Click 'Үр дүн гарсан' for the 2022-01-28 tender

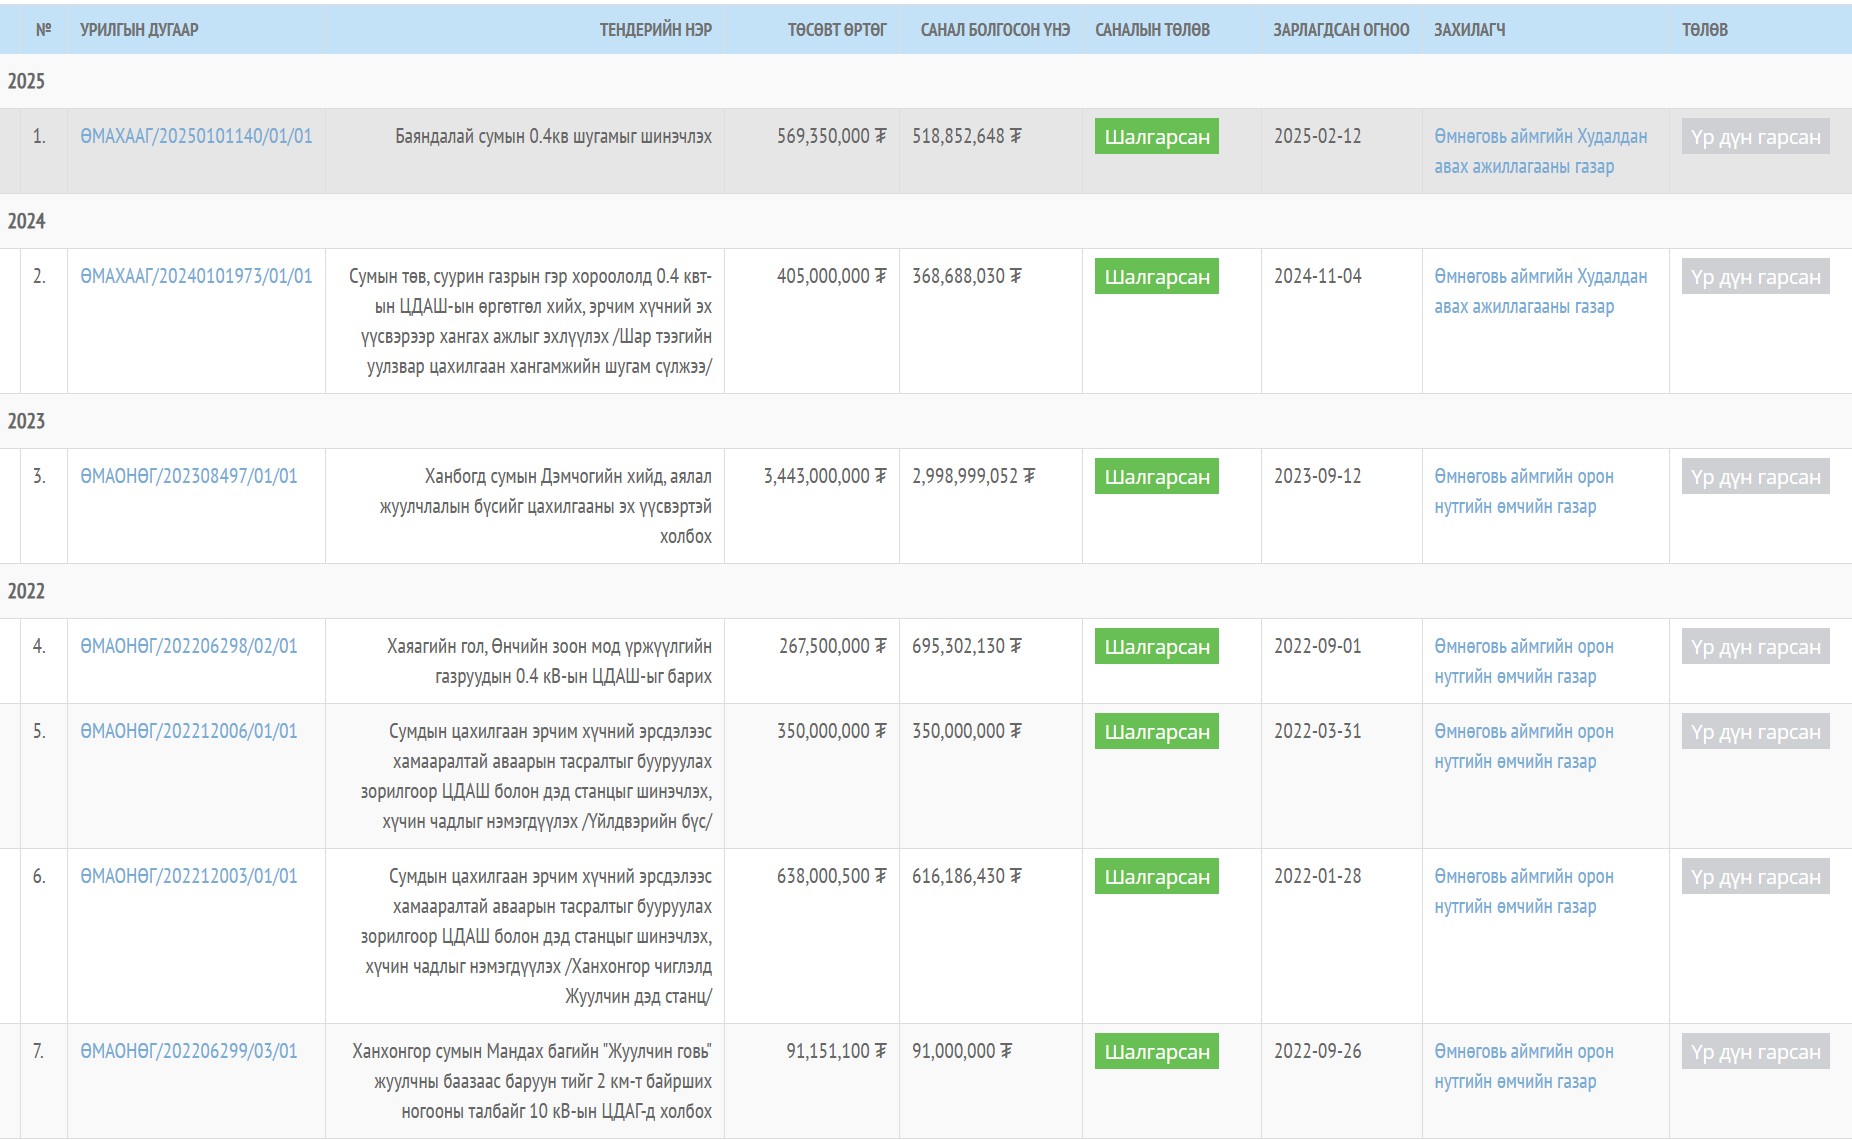(1755, 877)
